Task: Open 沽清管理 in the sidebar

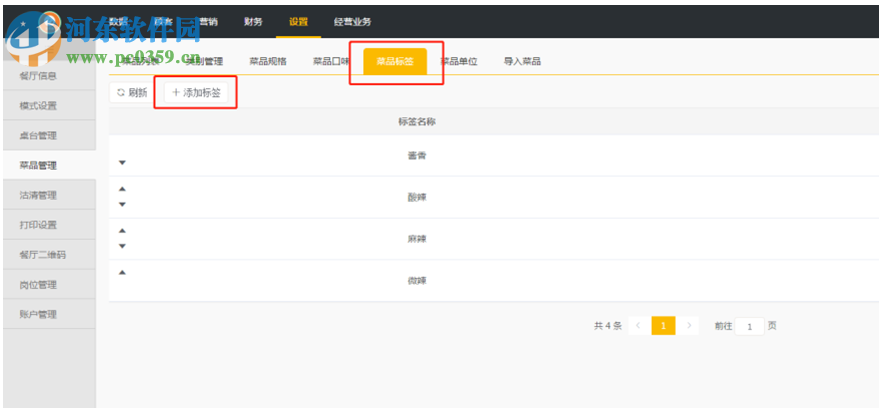Action: point(49,195)
